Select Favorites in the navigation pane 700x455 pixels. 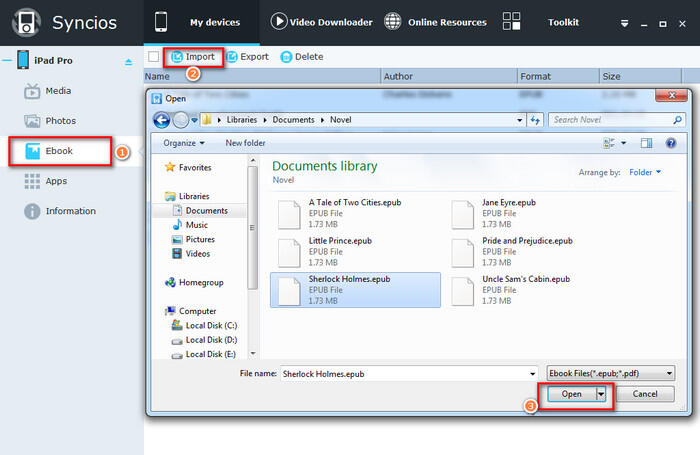[188, 167]
